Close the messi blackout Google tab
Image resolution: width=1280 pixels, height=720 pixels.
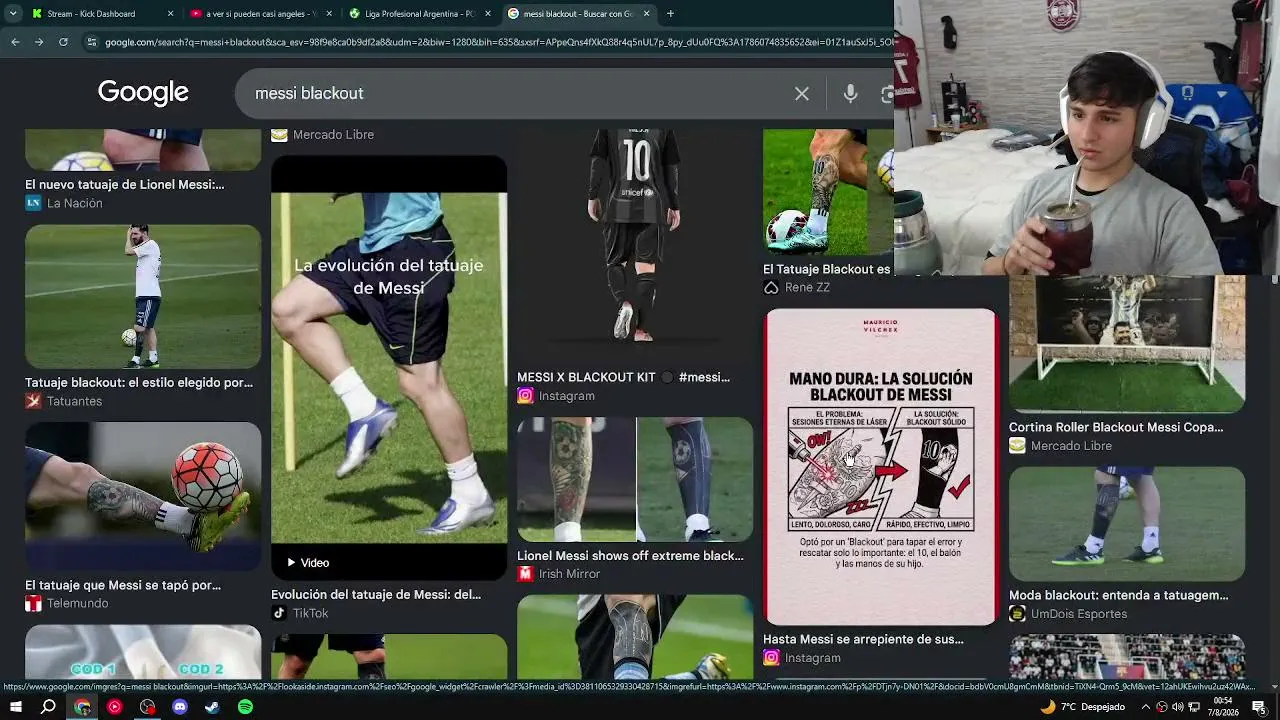(x=647, y=14)
